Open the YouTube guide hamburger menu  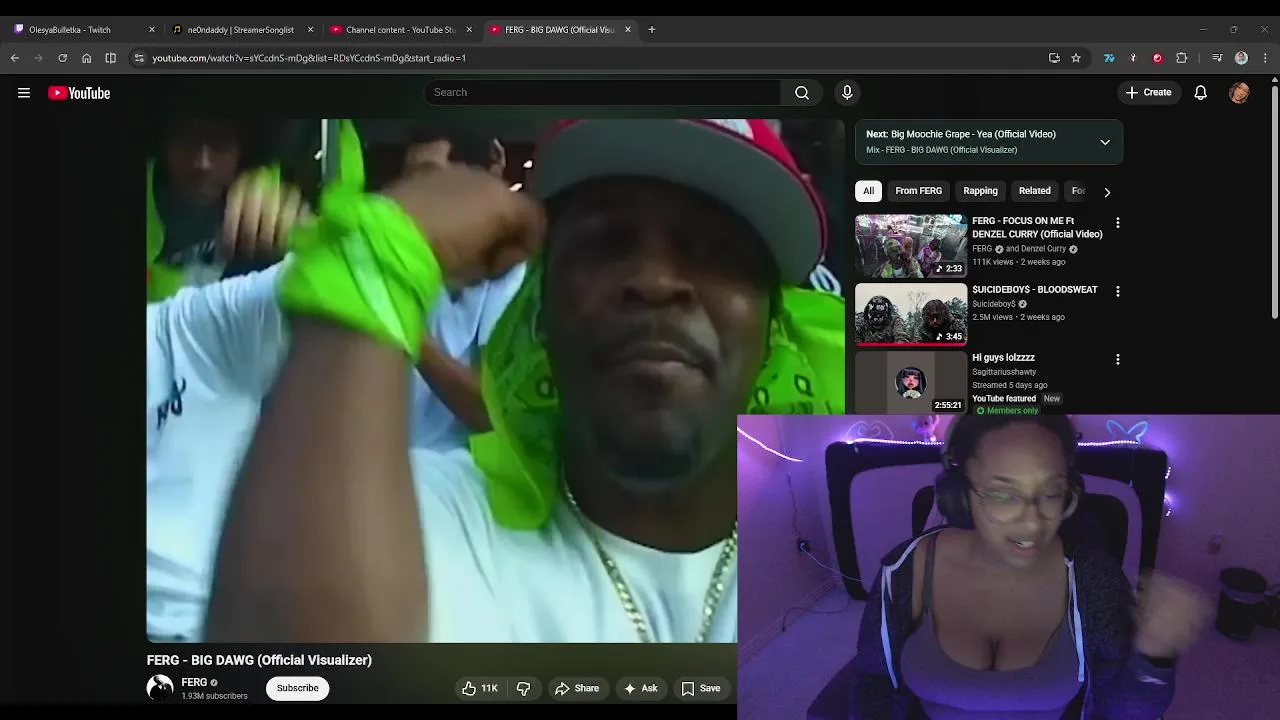(24, 93)
